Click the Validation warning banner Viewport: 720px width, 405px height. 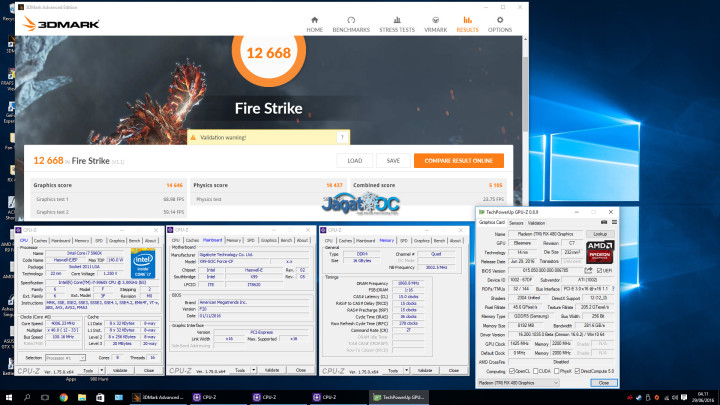tap(268, 137)
